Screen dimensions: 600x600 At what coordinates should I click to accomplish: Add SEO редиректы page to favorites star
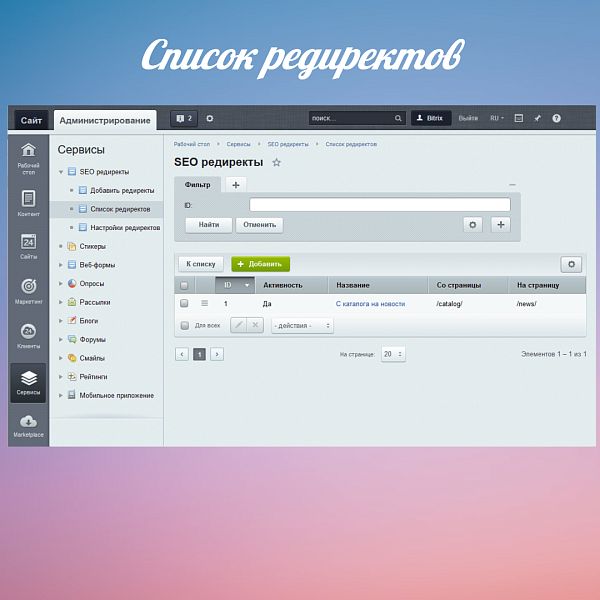(x=277, y=162)
